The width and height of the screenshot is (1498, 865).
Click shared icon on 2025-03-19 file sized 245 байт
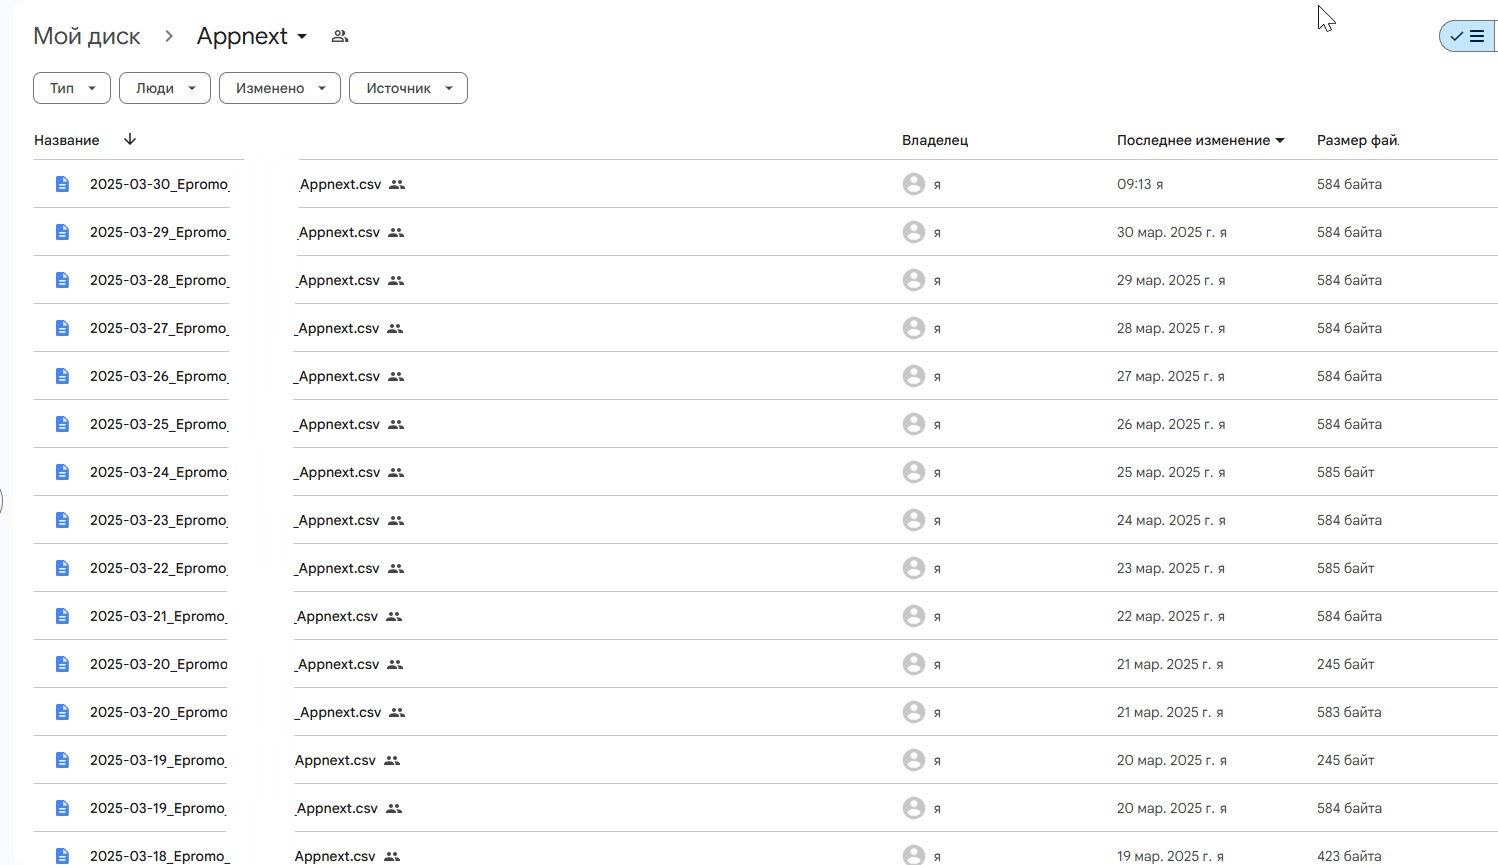[392, 761]
